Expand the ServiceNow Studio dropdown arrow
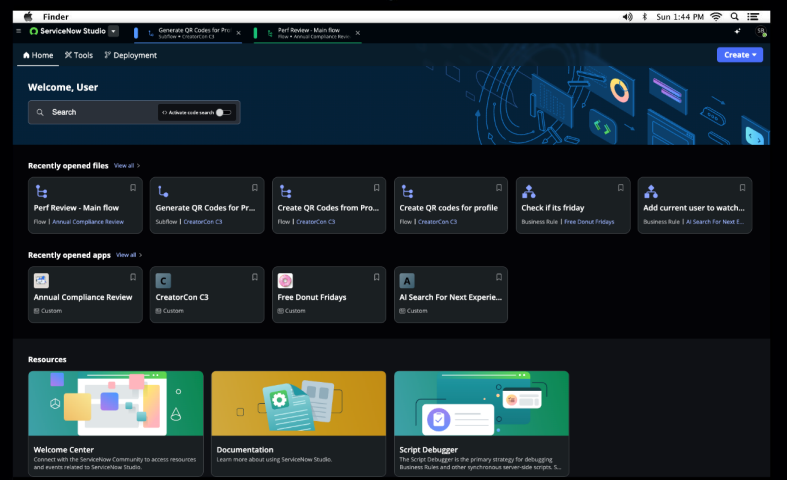Screen dimensions: 787x480 [x=113, y=31]
